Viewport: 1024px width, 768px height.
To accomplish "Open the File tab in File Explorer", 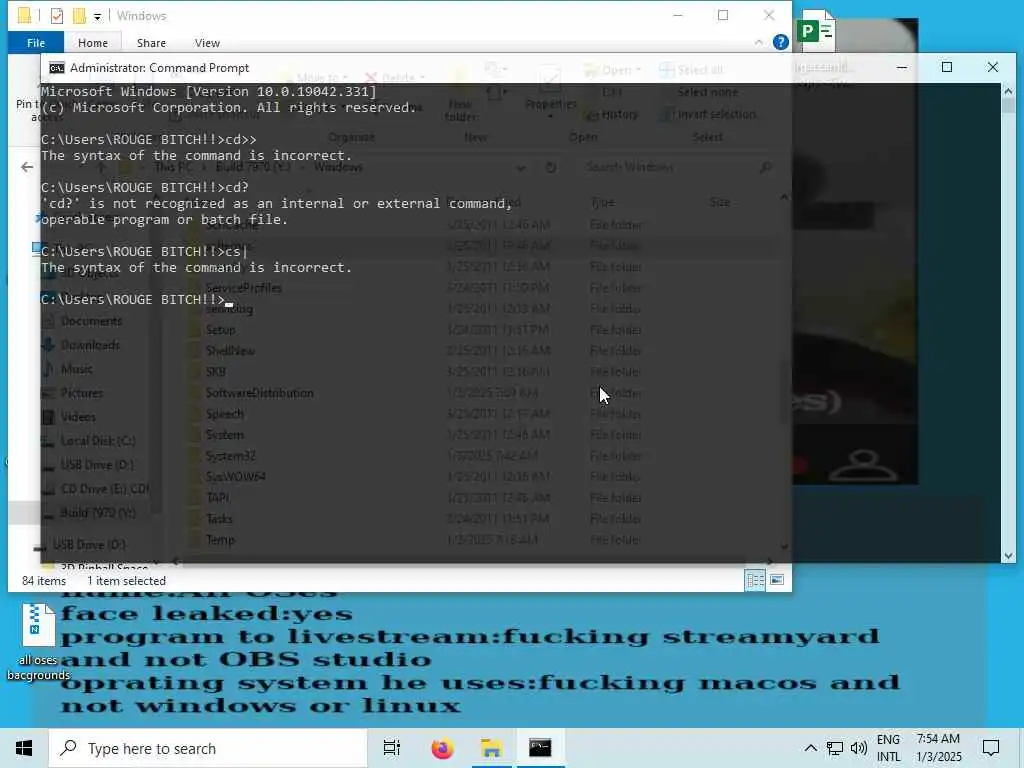I will tap(36, 42).
